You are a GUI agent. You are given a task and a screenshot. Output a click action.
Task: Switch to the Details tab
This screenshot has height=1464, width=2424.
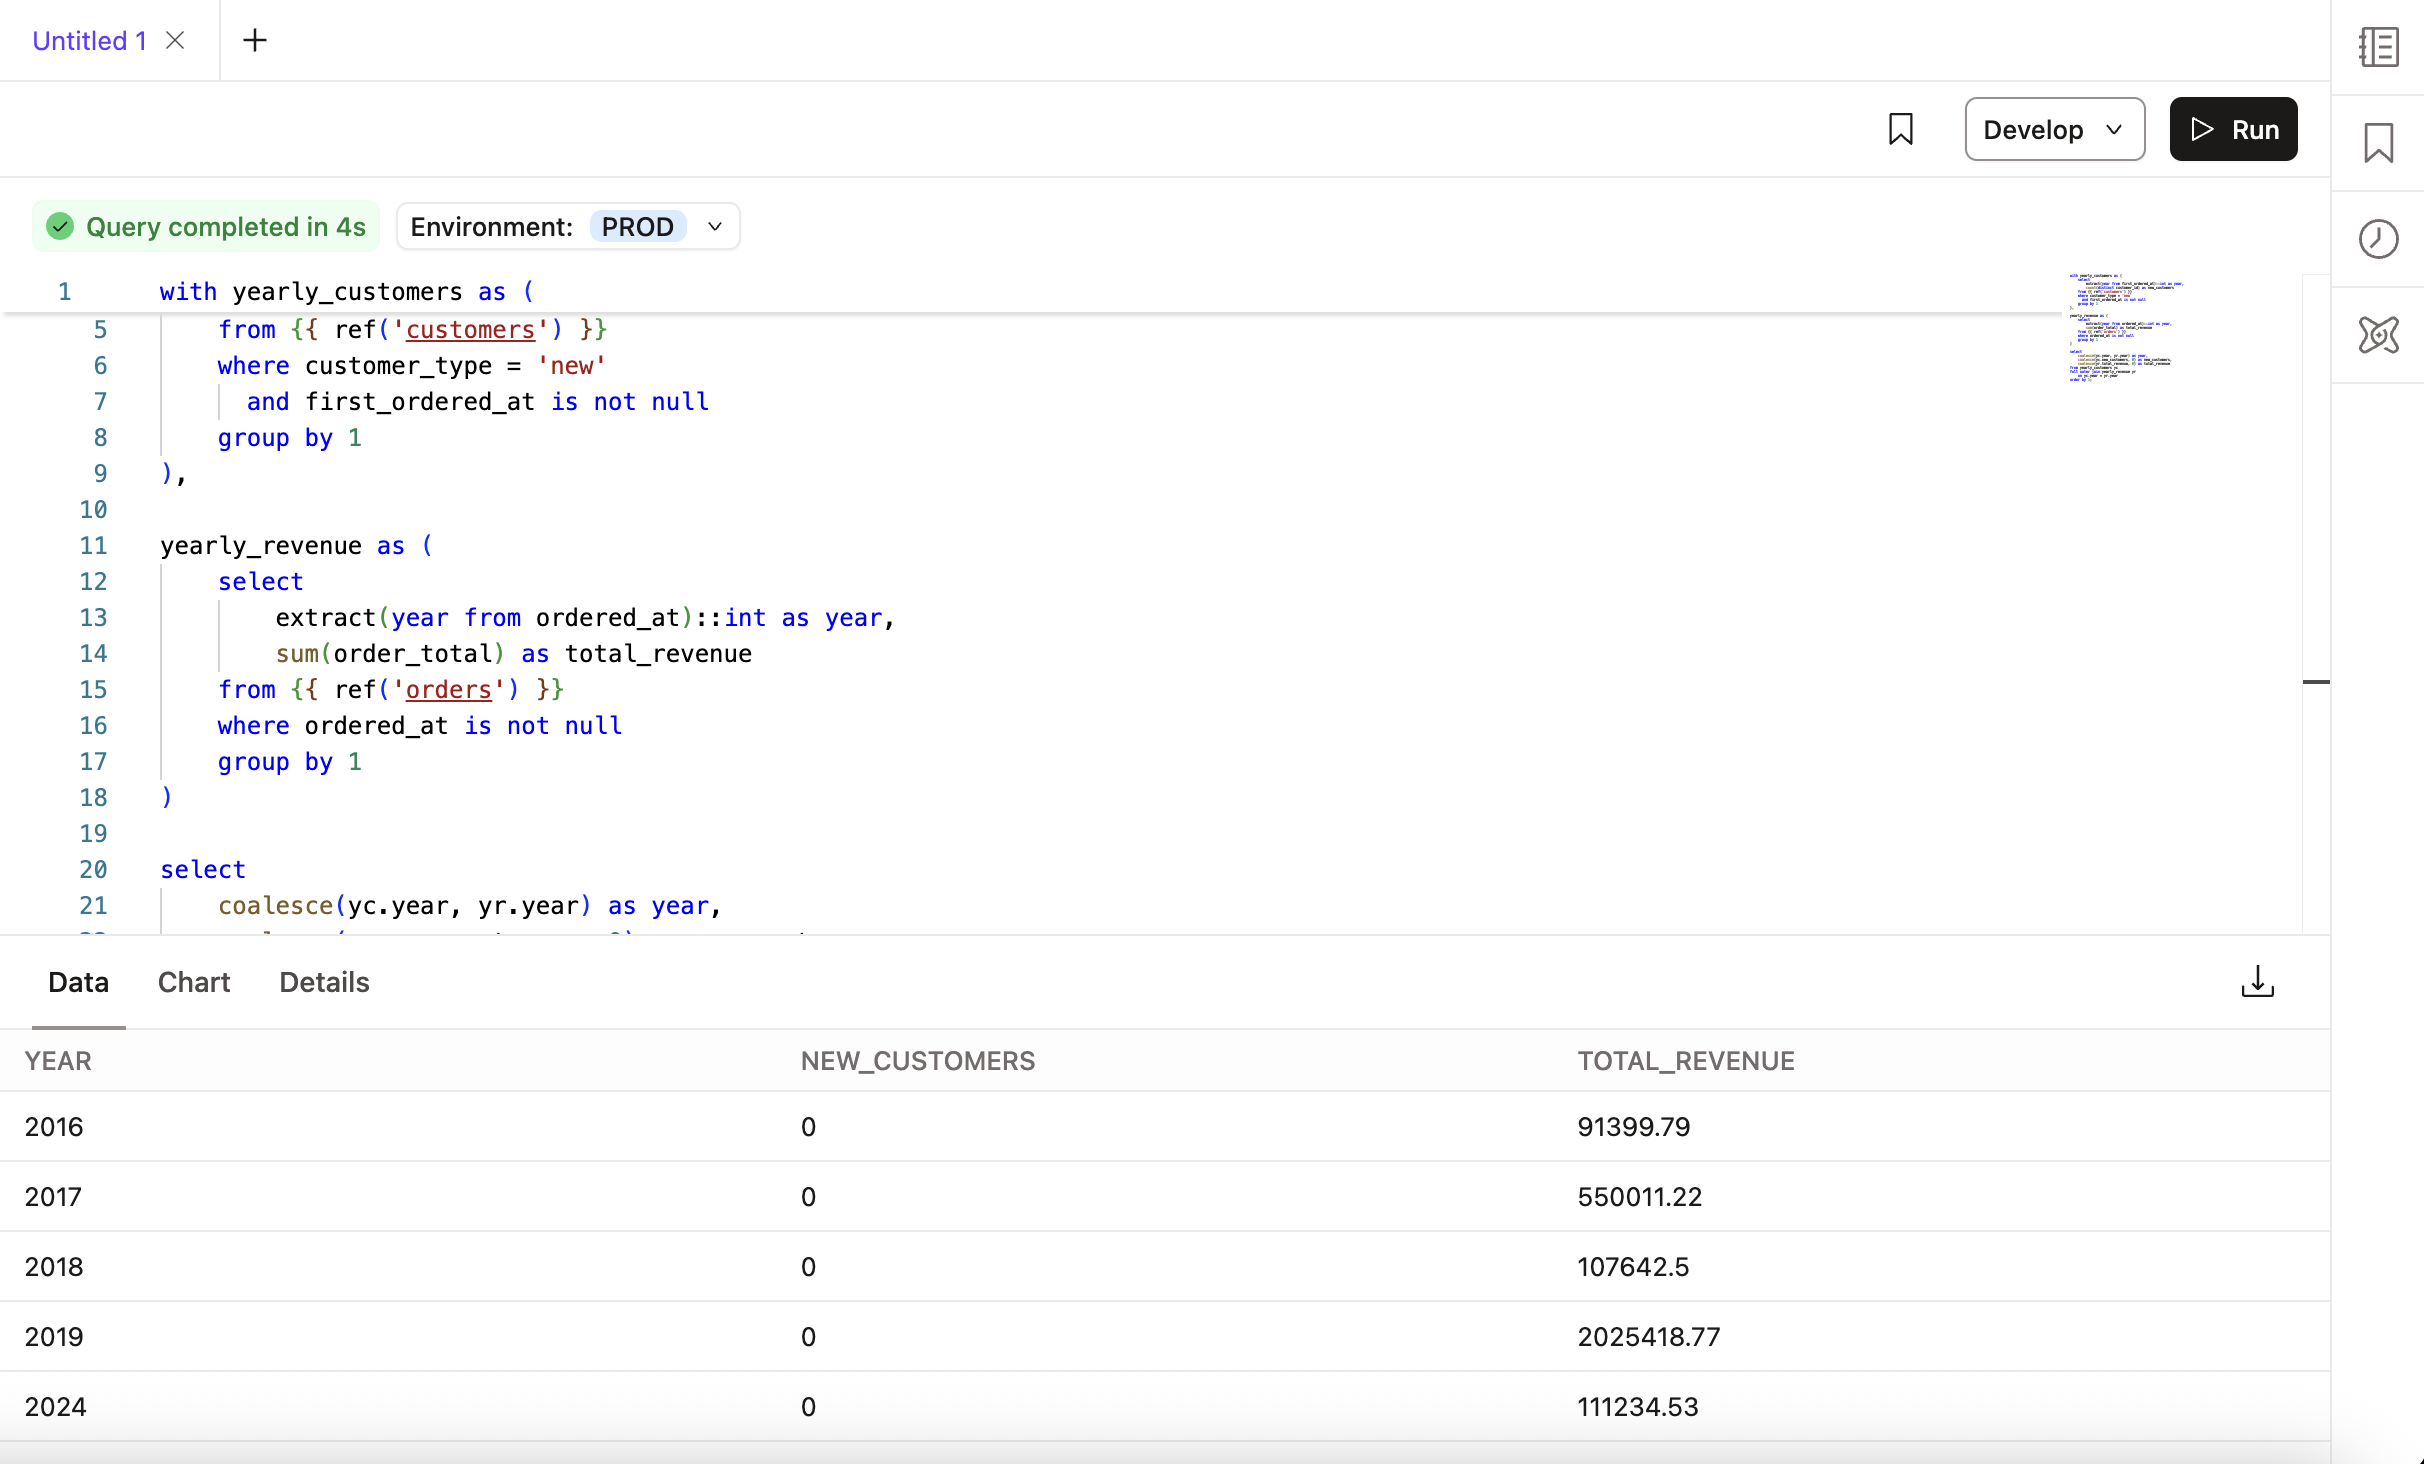pyautogui.click(x=324, y=982)
